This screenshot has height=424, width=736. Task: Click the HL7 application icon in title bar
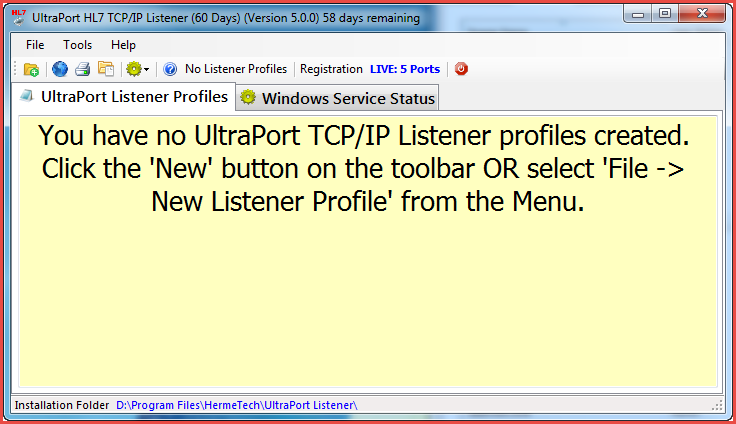(19, 17)
